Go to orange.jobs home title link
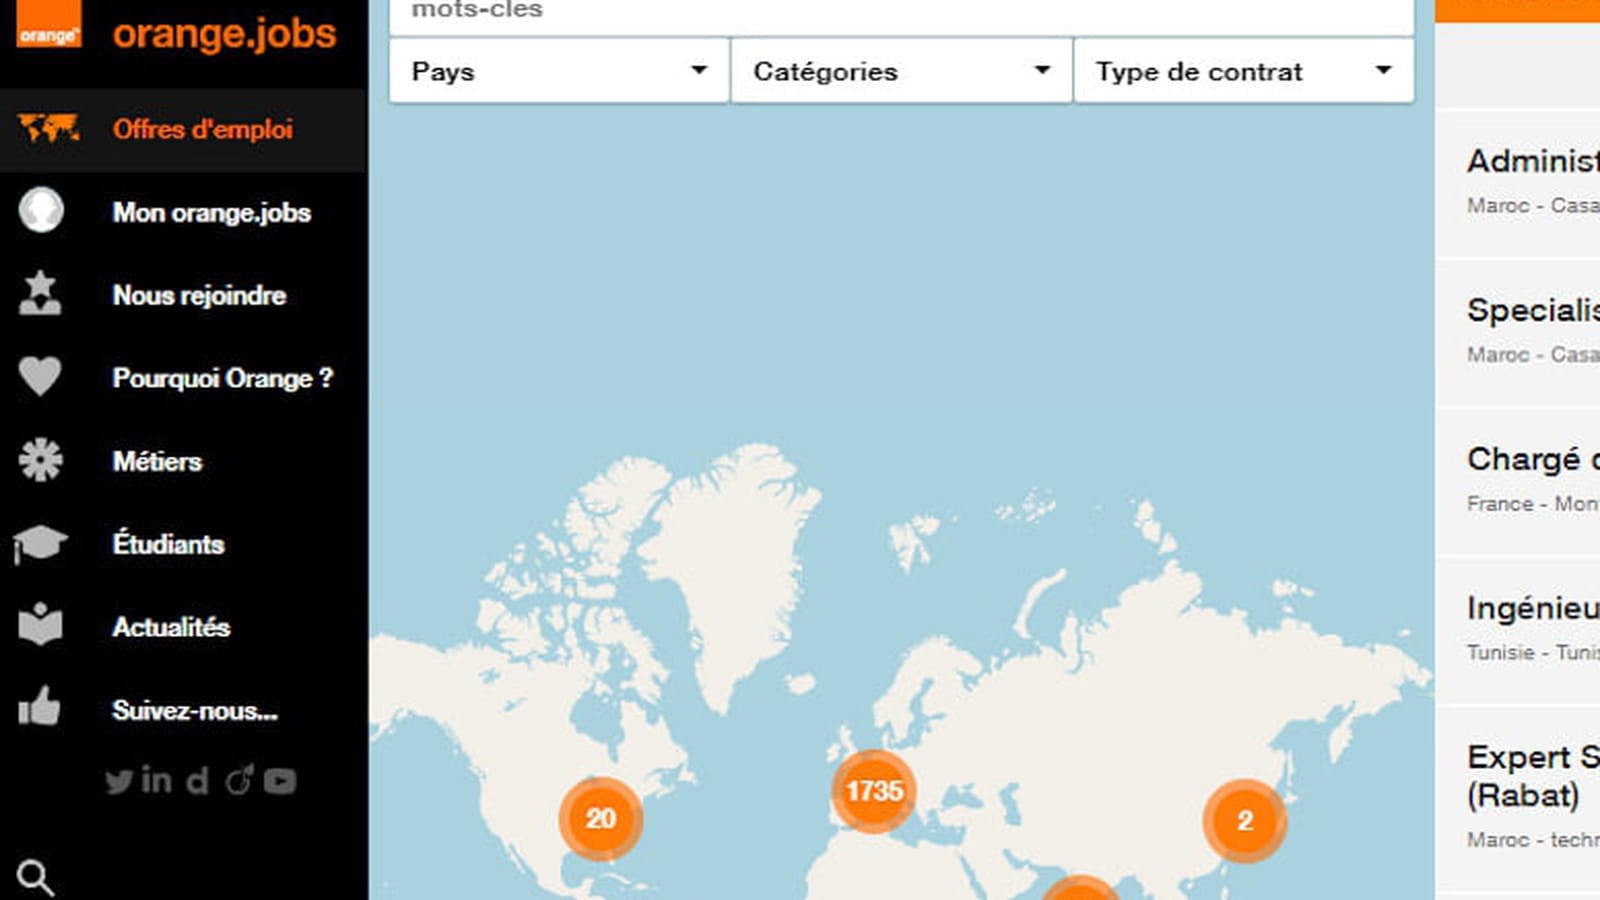The image size is (1600, 900). pos(224,34)
